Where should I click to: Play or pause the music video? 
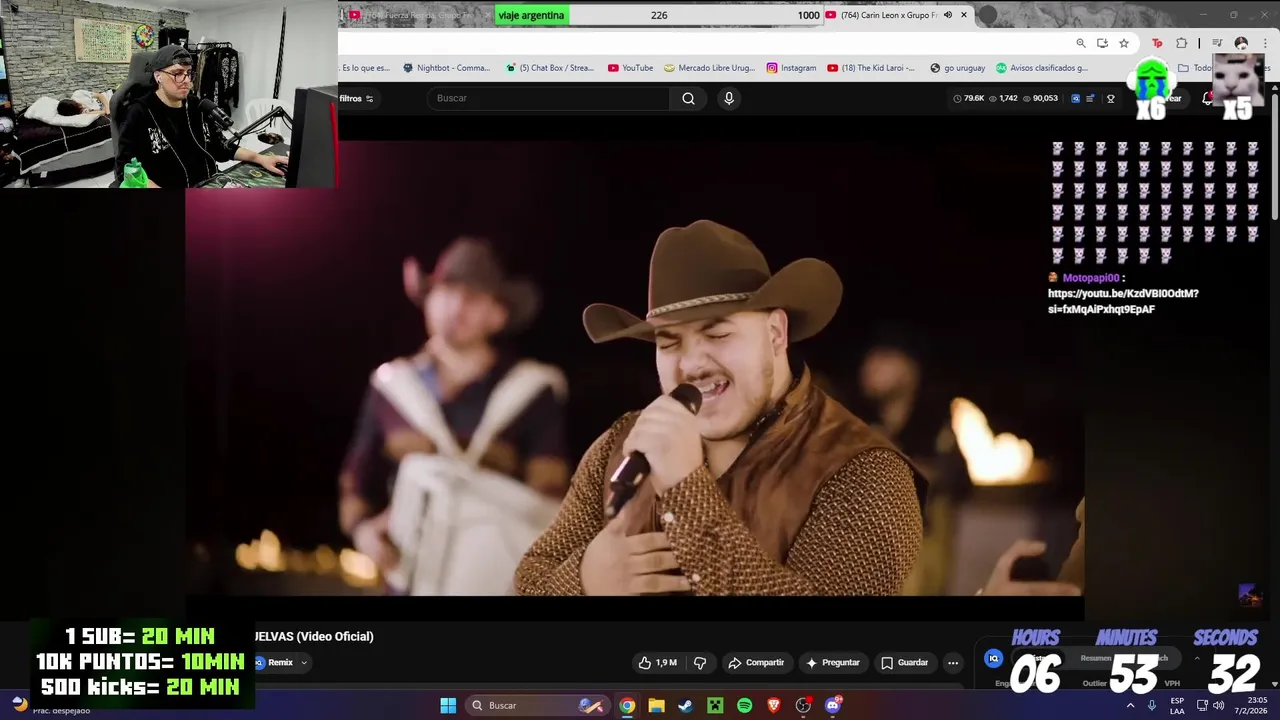pyautogui.click(x=634, y=368)
